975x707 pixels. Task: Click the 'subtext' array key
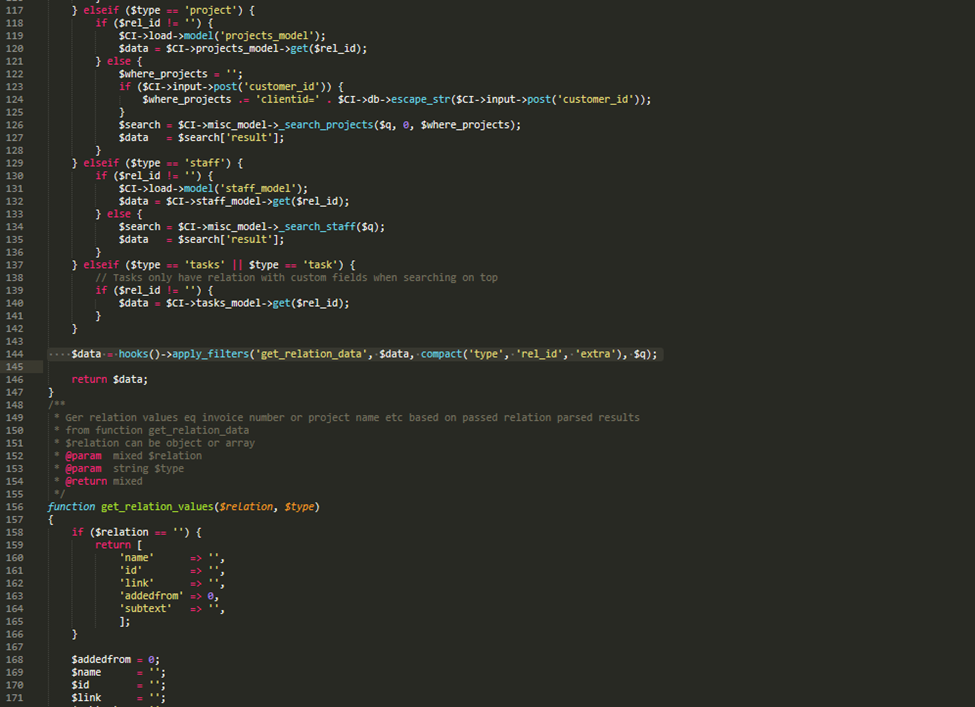point(146,608)
